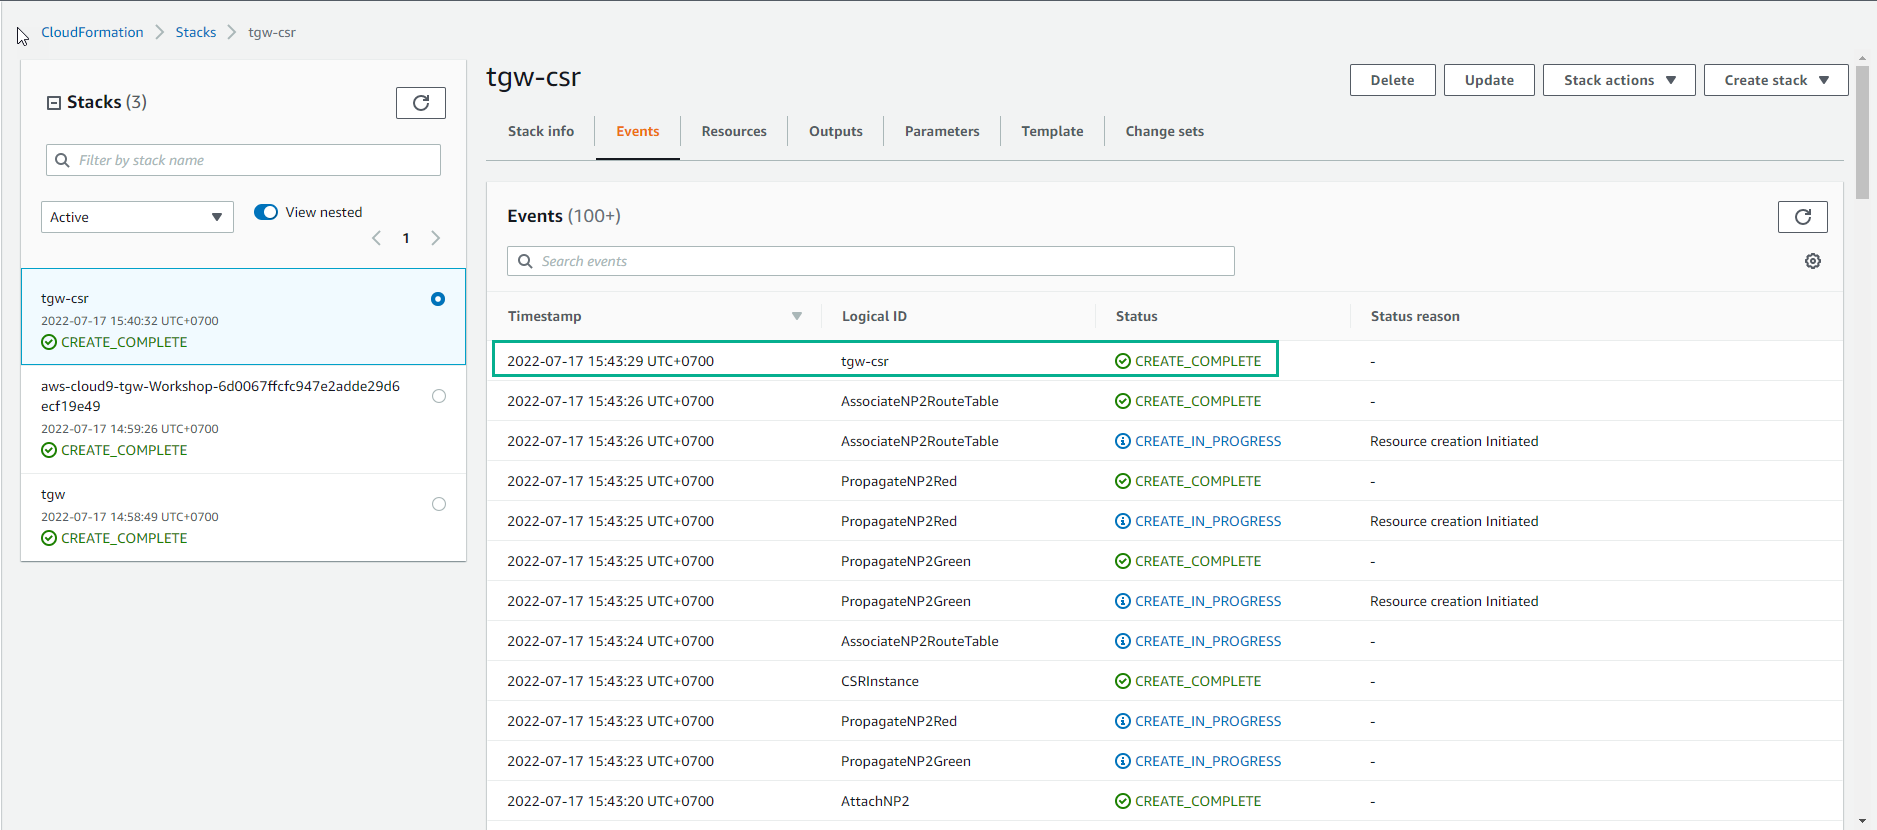Screen dimensions: 1877x830
Task: Click CSRInstance logical ID cell
Action: (x=879, y=681)
